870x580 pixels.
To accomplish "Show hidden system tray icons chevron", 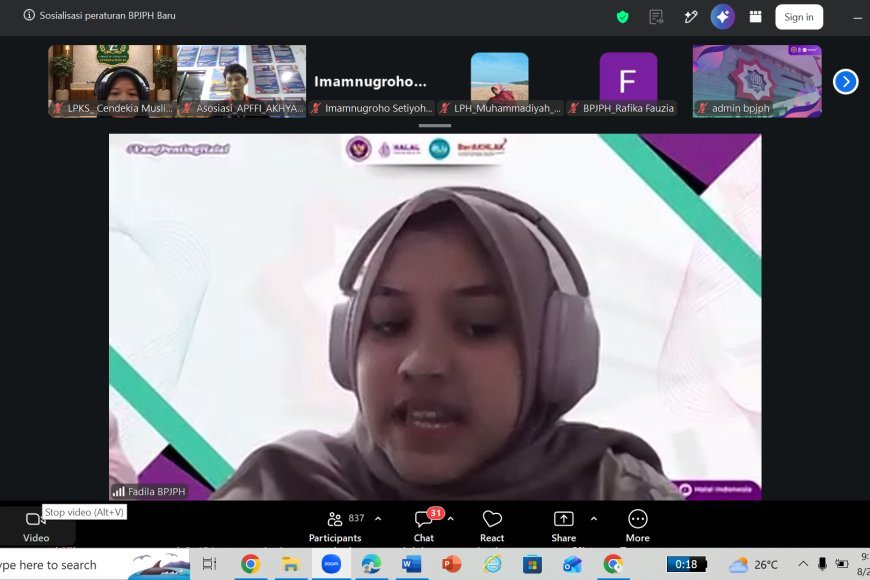I will coord(803,564).
